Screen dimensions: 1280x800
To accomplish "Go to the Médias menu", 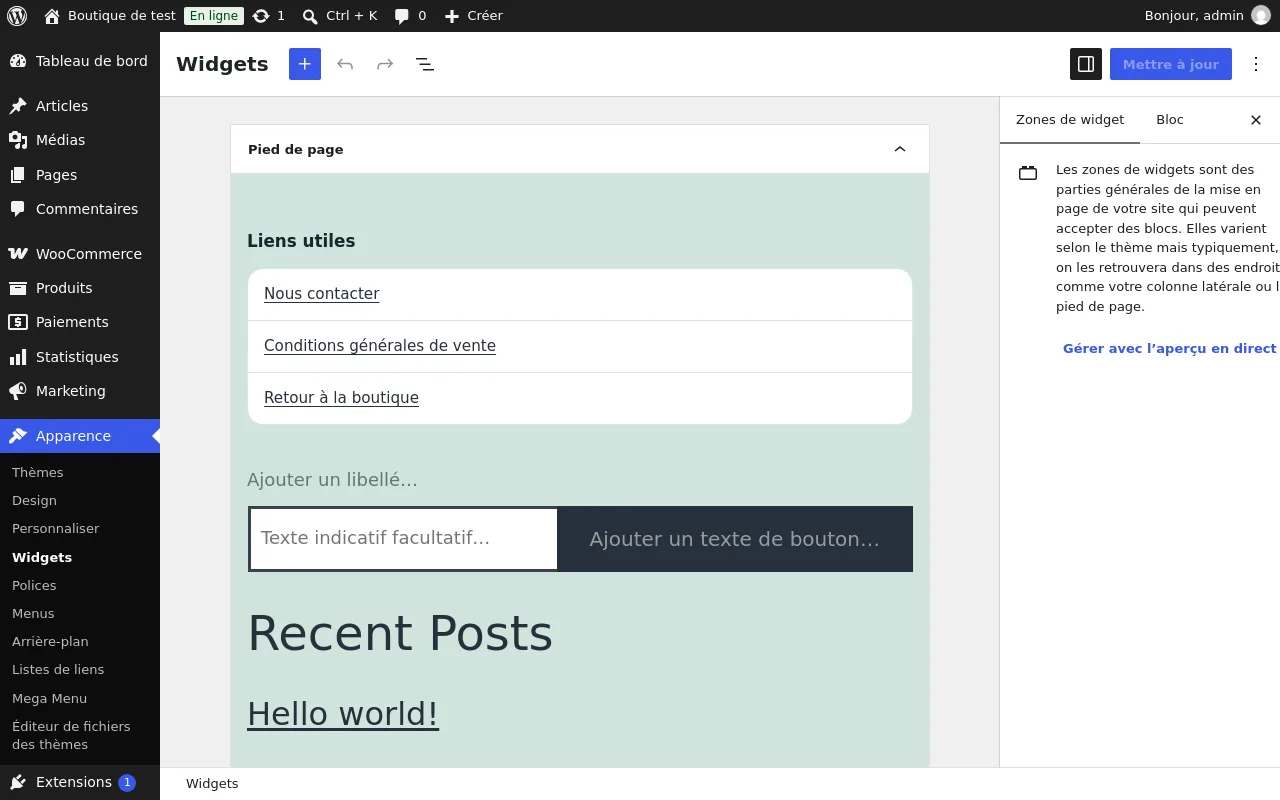I will [80, 140].
